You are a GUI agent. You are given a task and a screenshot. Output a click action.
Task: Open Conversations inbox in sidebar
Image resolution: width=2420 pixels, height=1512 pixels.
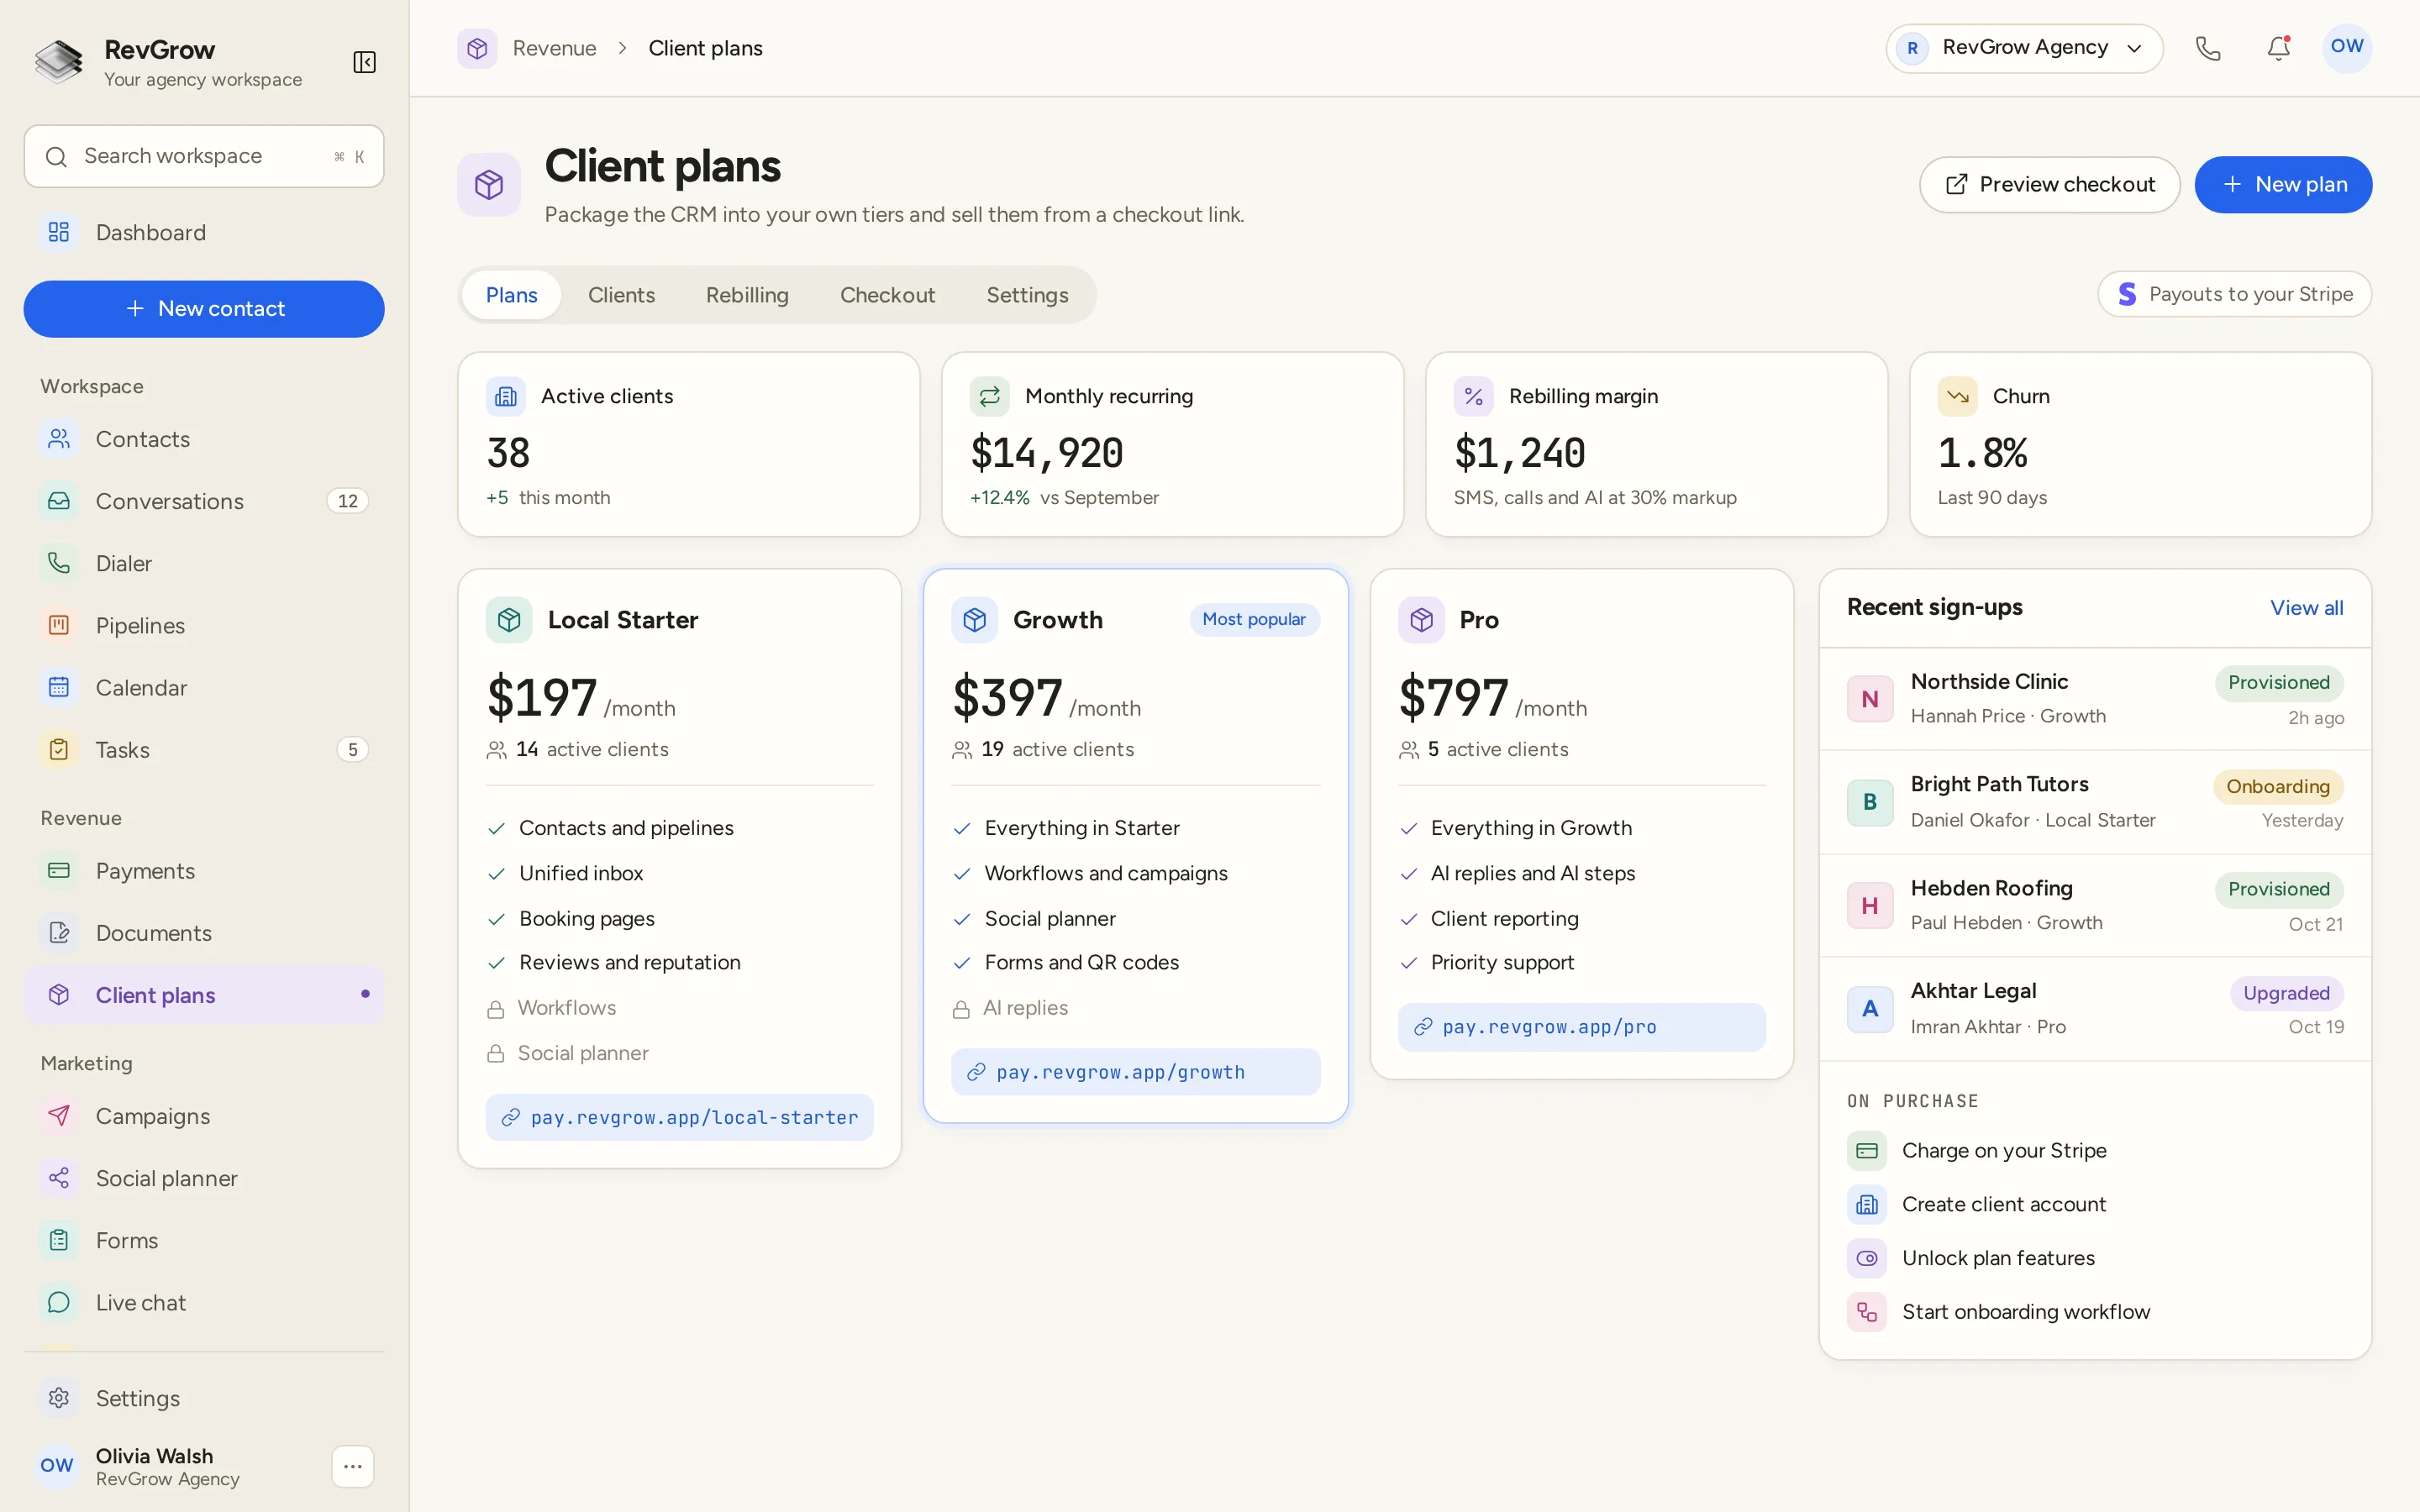204,501
